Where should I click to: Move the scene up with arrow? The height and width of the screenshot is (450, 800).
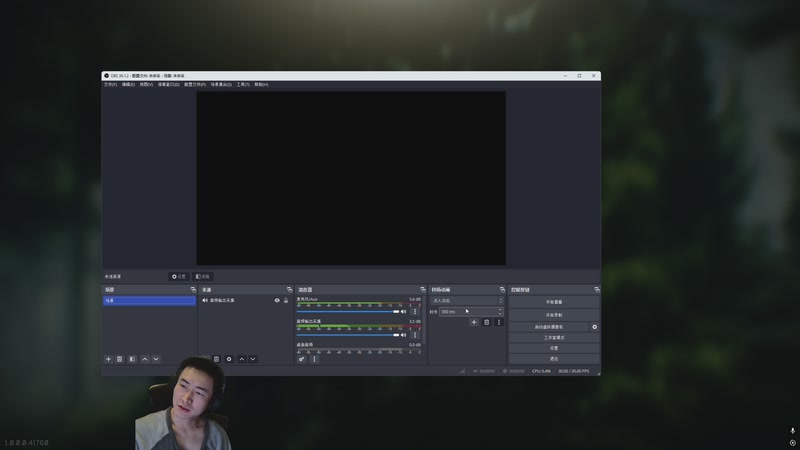click(145, 359)
